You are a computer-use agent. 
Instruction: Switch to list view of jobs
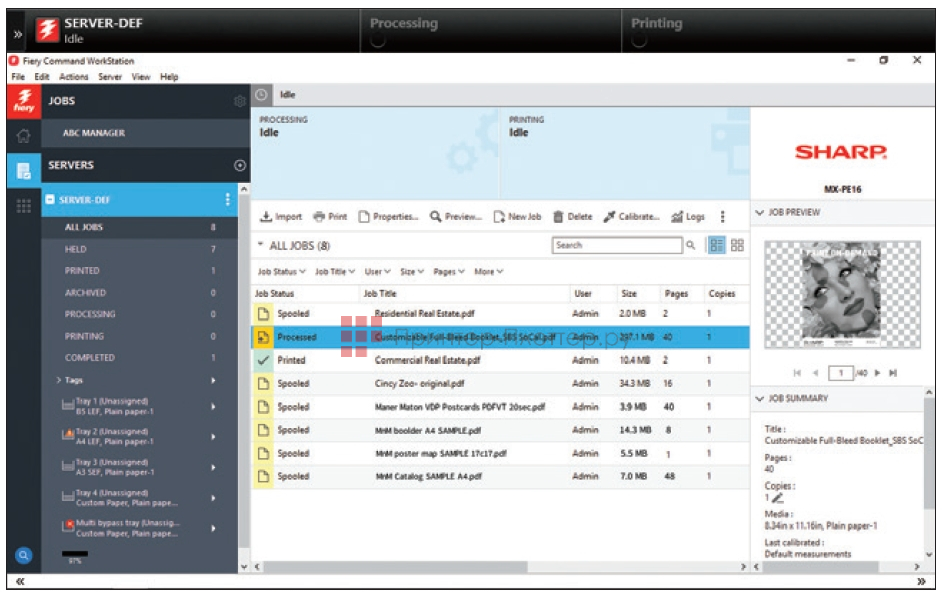(x=716, y=245)
